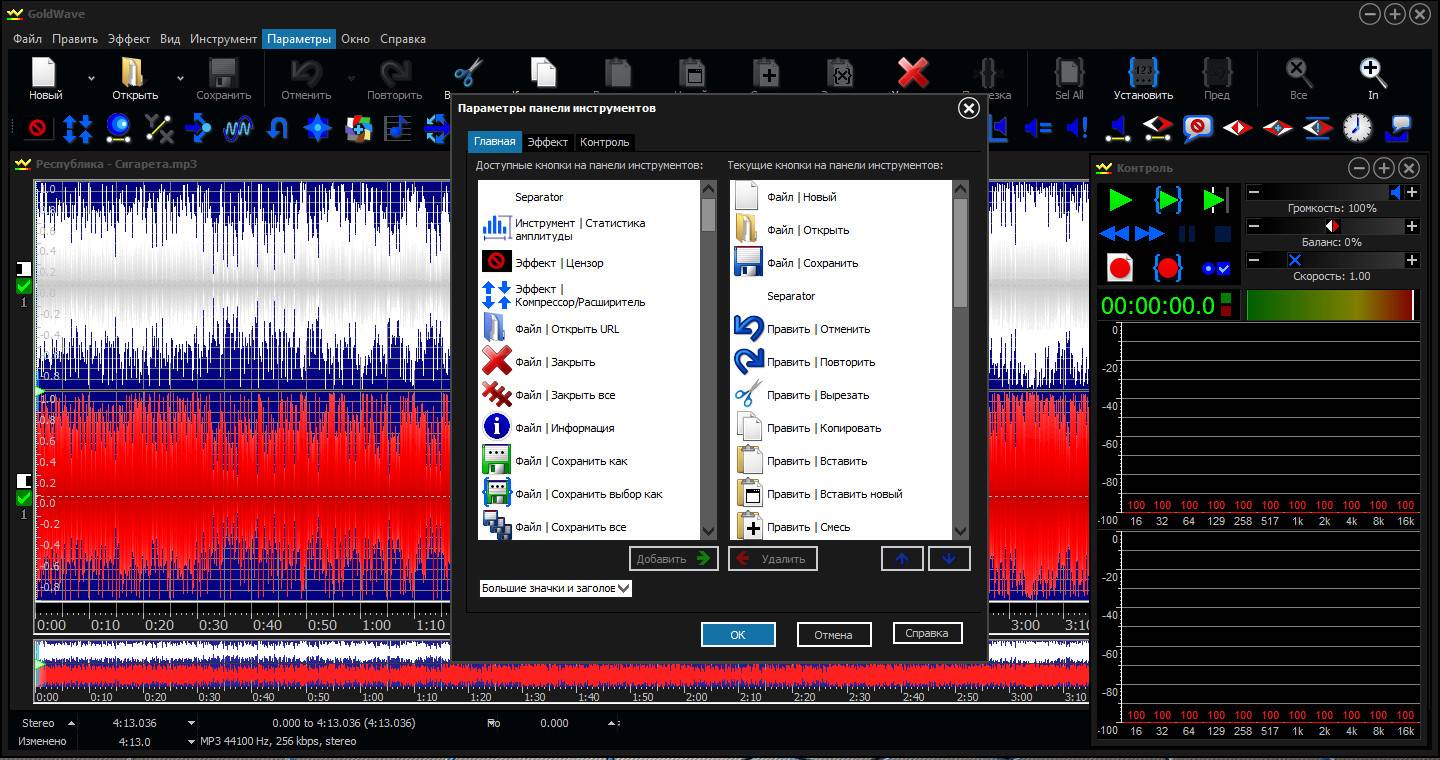This screenshot has width=1440, height=760.
Task: Open the Файл menu
Action: (28, 39)
